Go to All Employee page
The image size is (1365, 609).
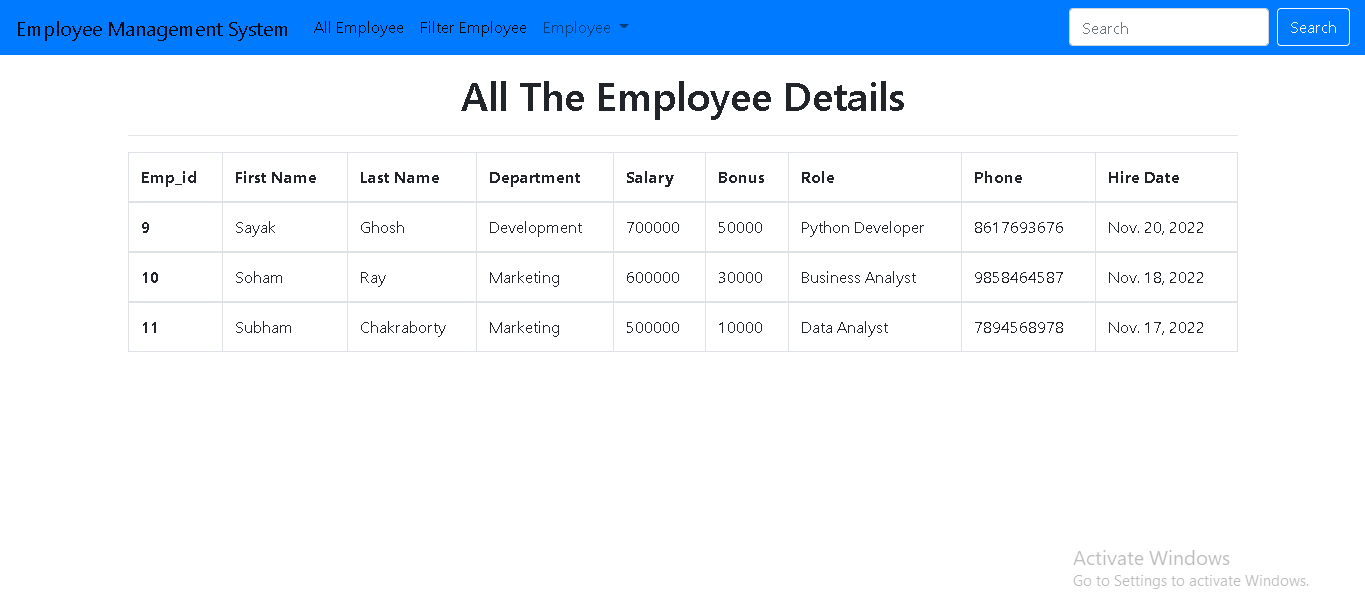pyautogui.click(x=359, y=28)
